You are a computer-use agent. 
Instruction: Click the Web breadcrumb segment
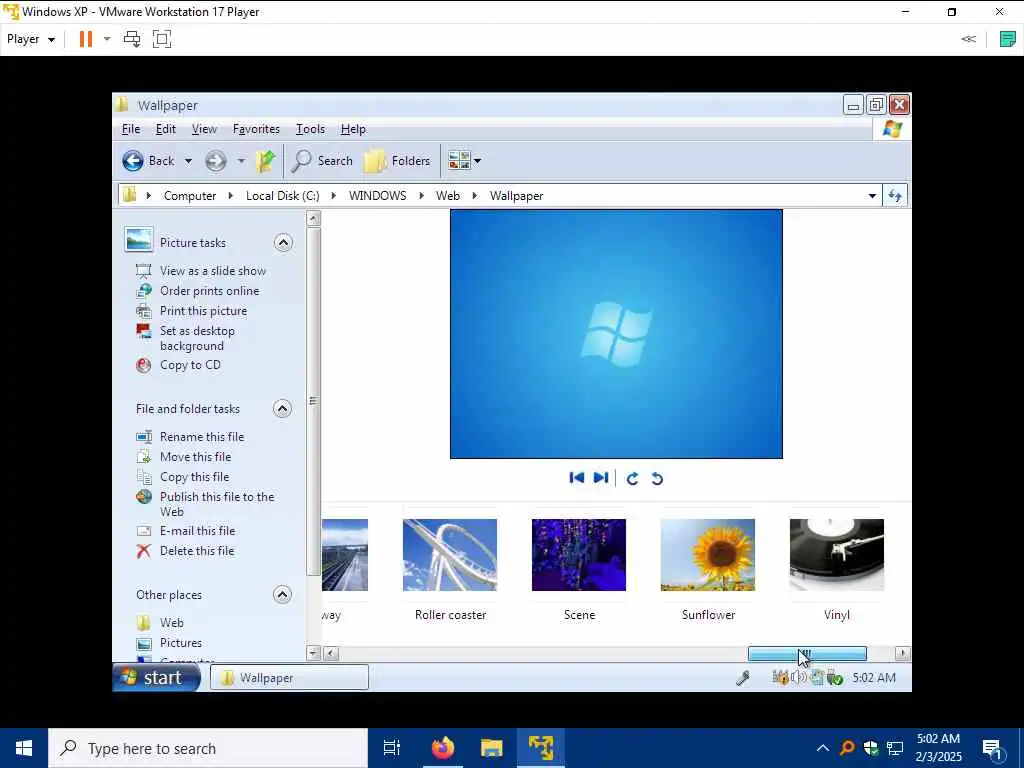coord(448,196)
